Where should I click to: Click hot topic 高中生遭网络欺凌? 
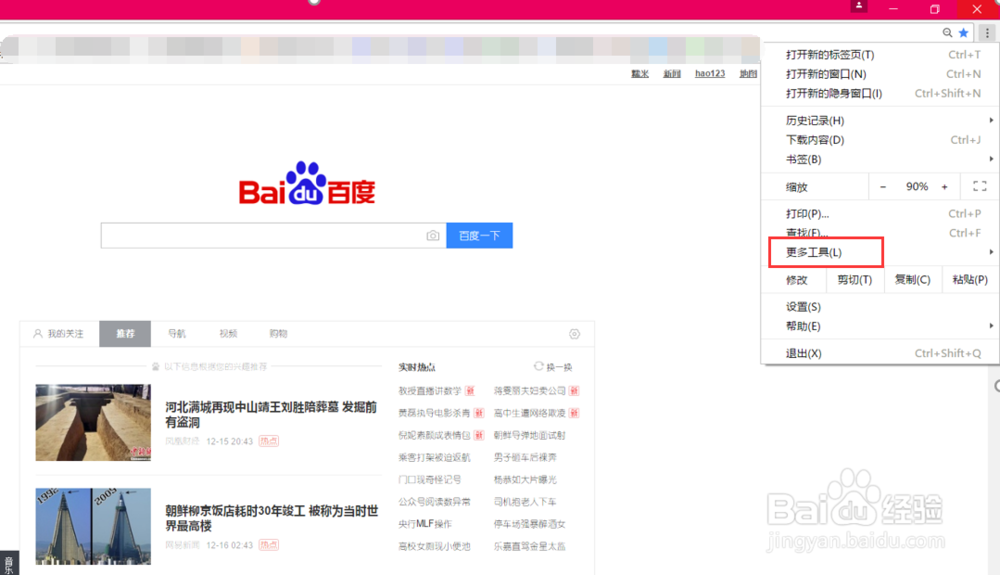pyautogui.click(x=530, y=413)
